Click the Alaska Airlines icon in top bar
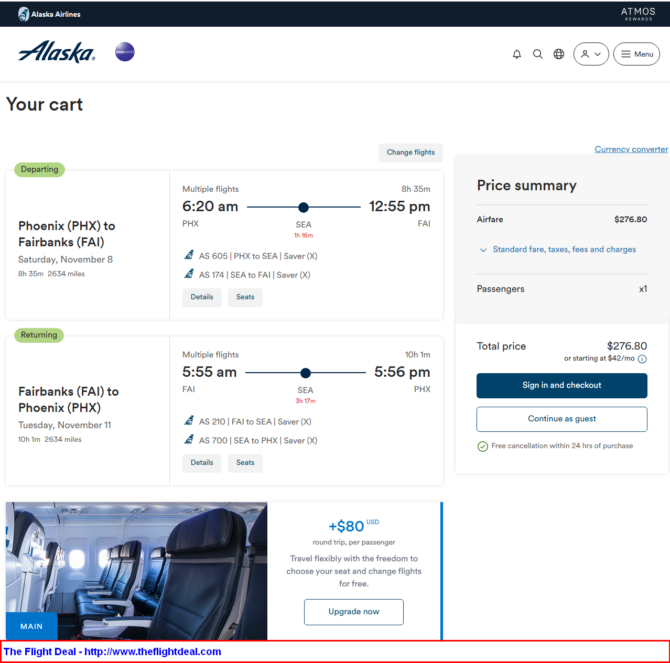Screen dimensions: 670x663 [x=24, y=14]
